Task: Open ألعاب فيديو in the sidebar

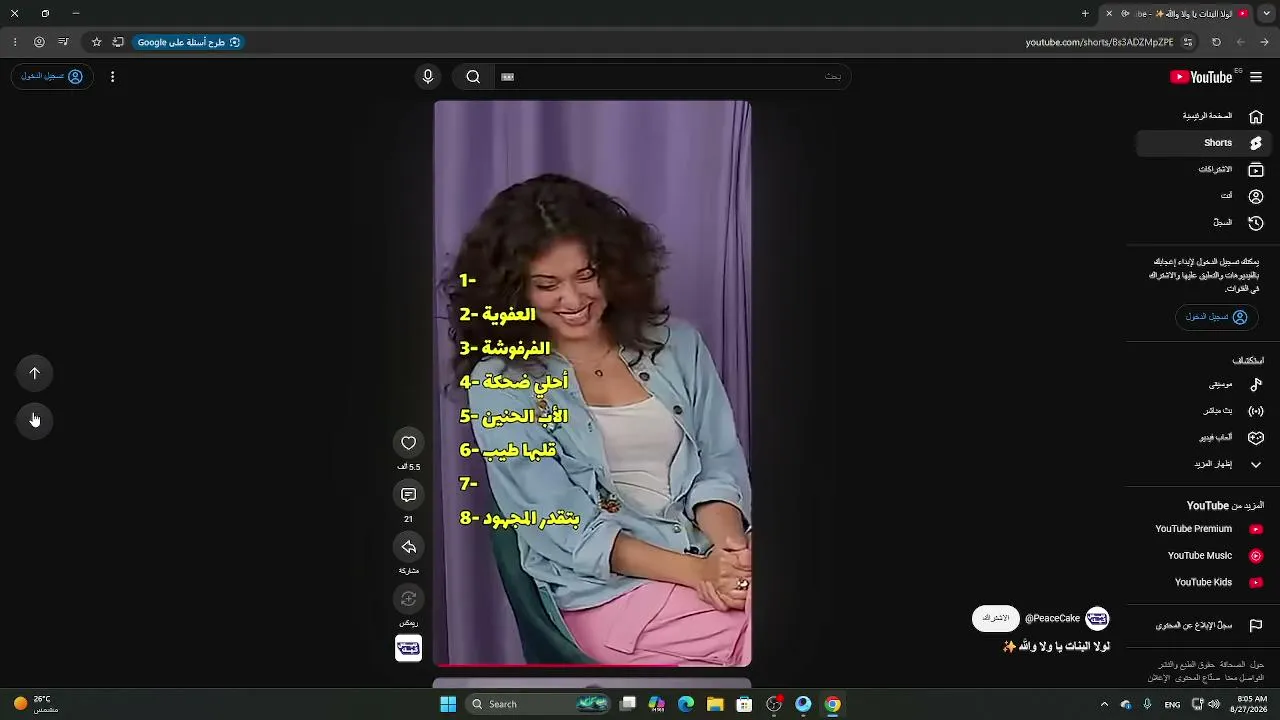Action: (1203, 437)
